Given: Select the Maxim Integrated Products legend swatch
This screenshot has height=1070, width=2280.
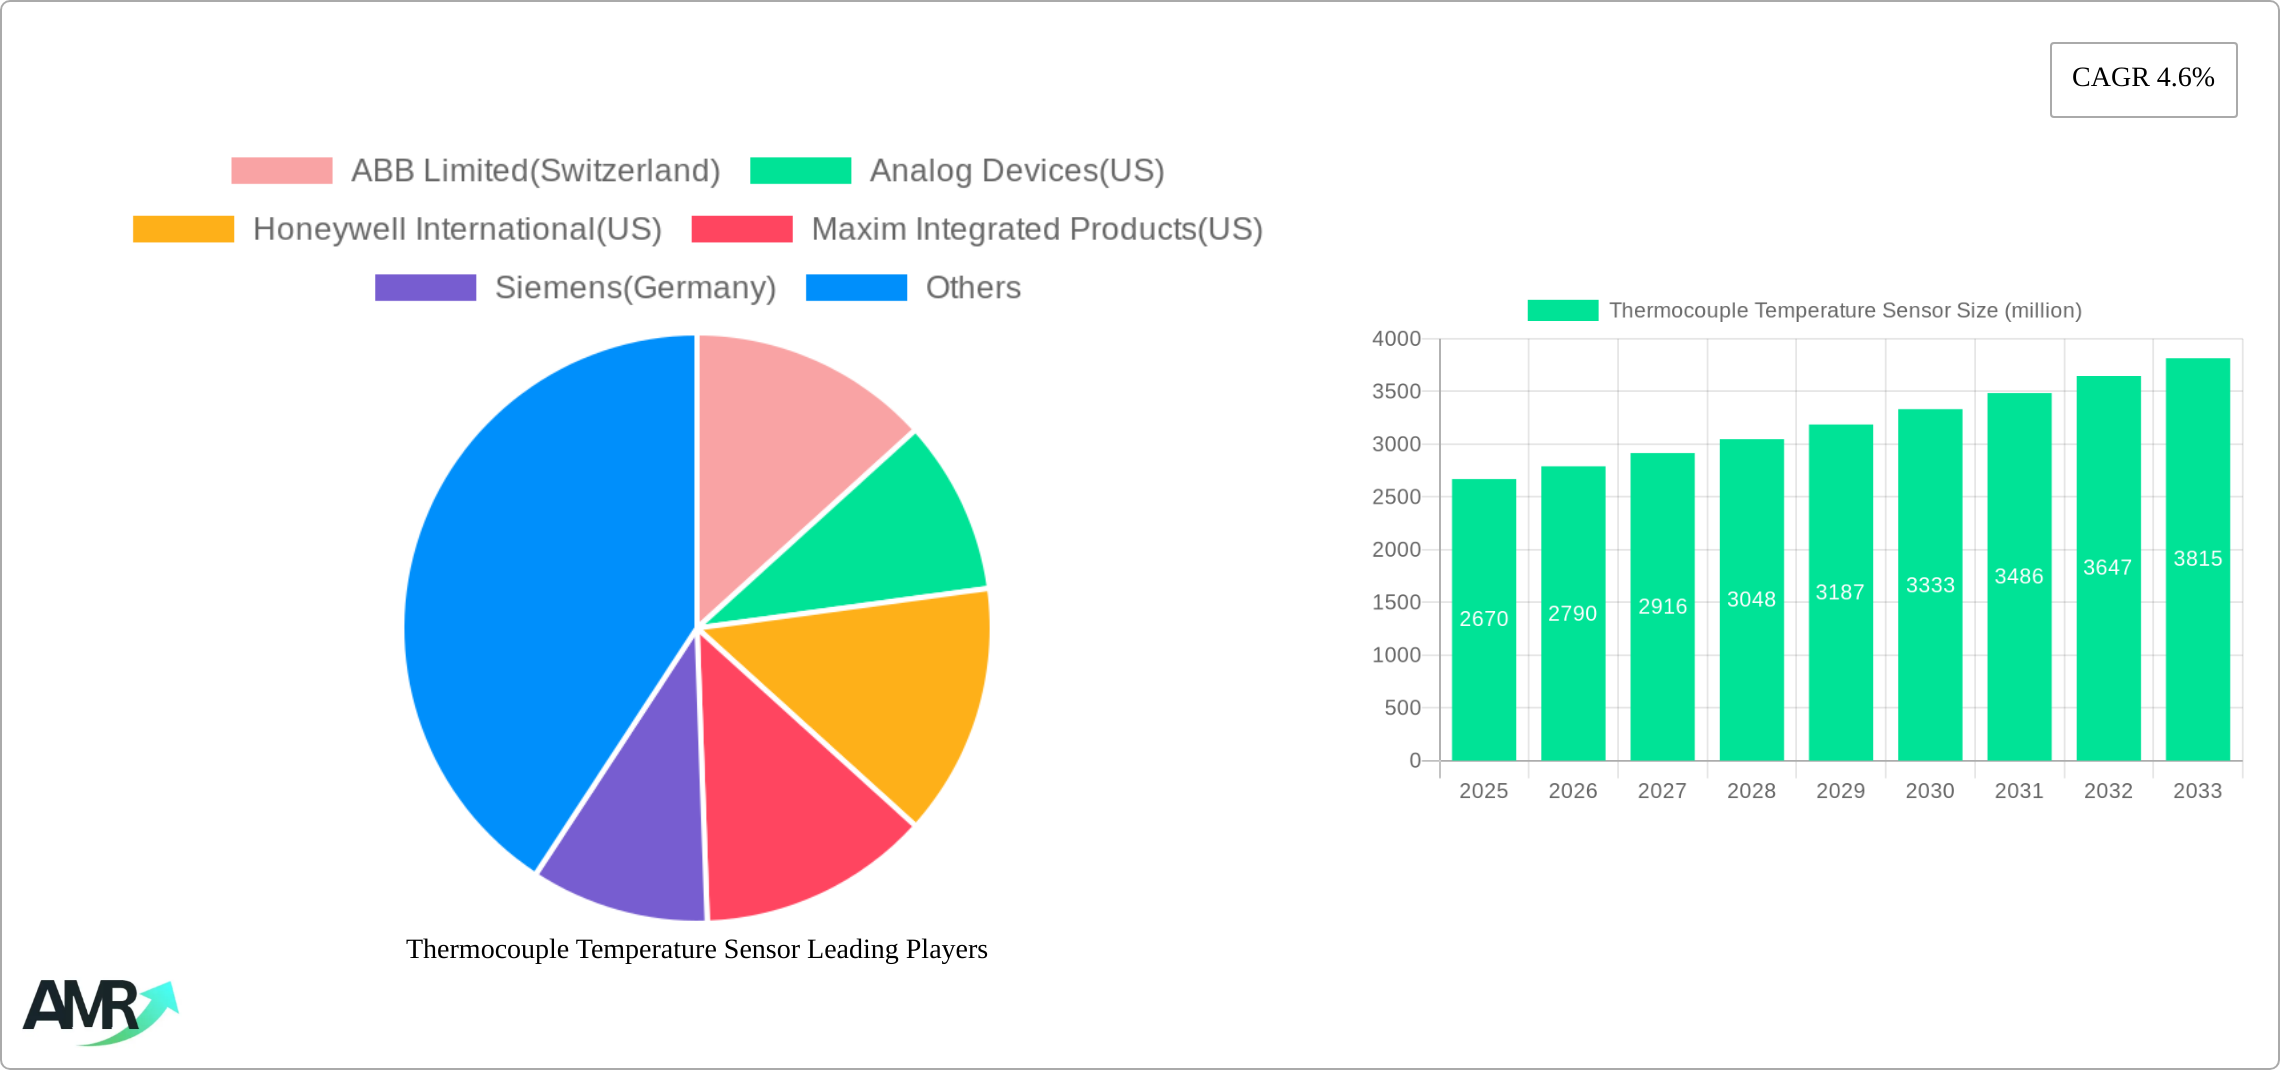Looking at the screenshot, I should [741, 229].
